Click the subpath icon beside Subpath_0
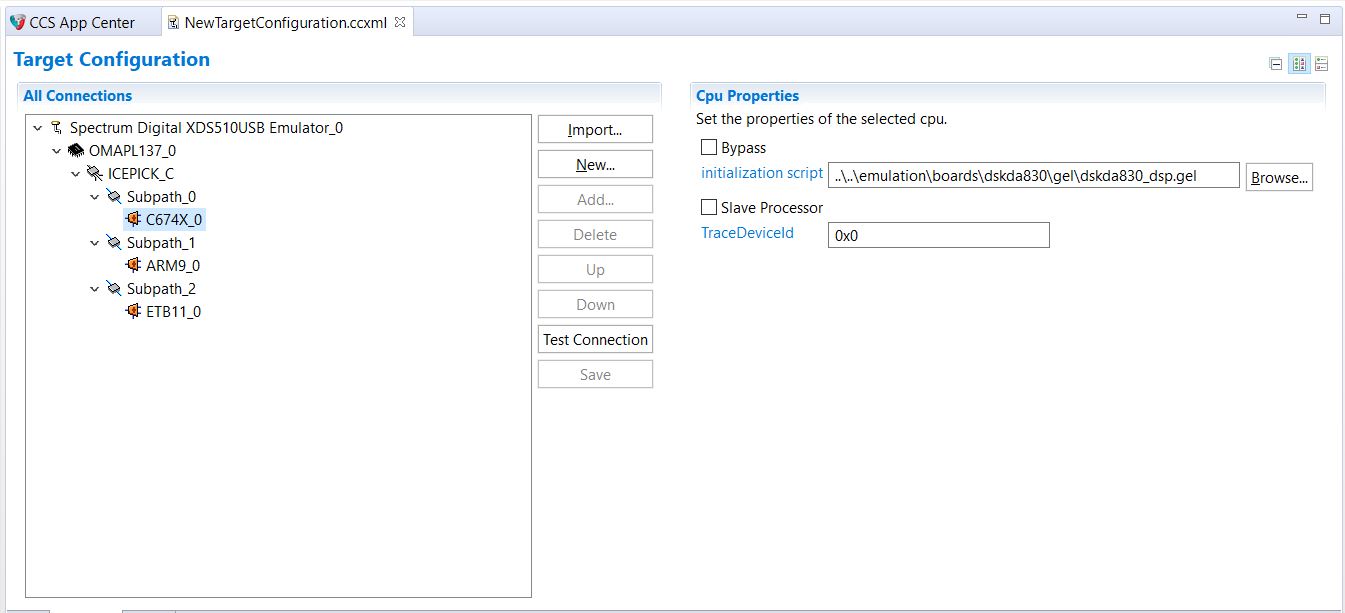Screen dimensions: 1345x613 tap(114, 197)
